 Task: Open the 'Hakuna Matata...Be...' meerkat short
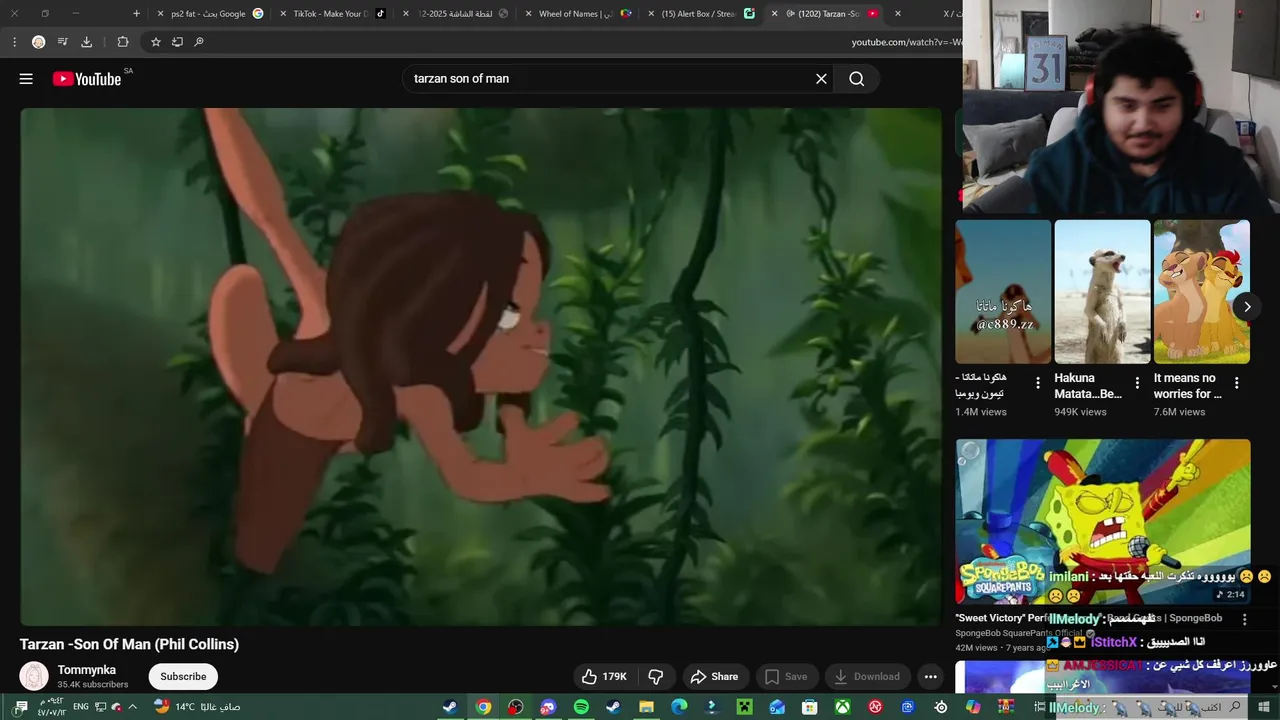pos(1102,292)
